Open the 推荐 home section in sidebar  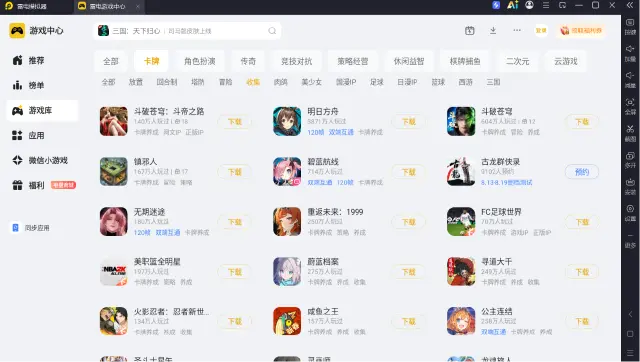[x=29, y=60]
